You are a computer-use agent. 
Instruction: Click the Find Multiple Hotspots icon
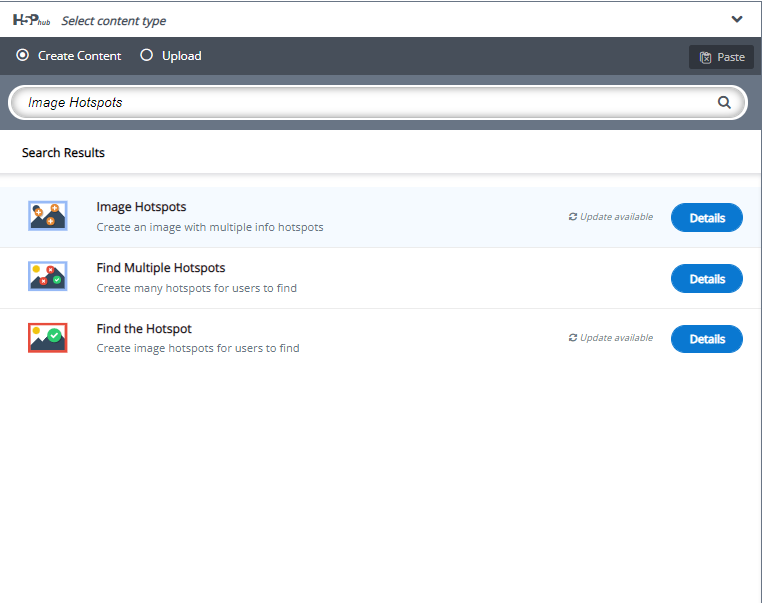48,277
